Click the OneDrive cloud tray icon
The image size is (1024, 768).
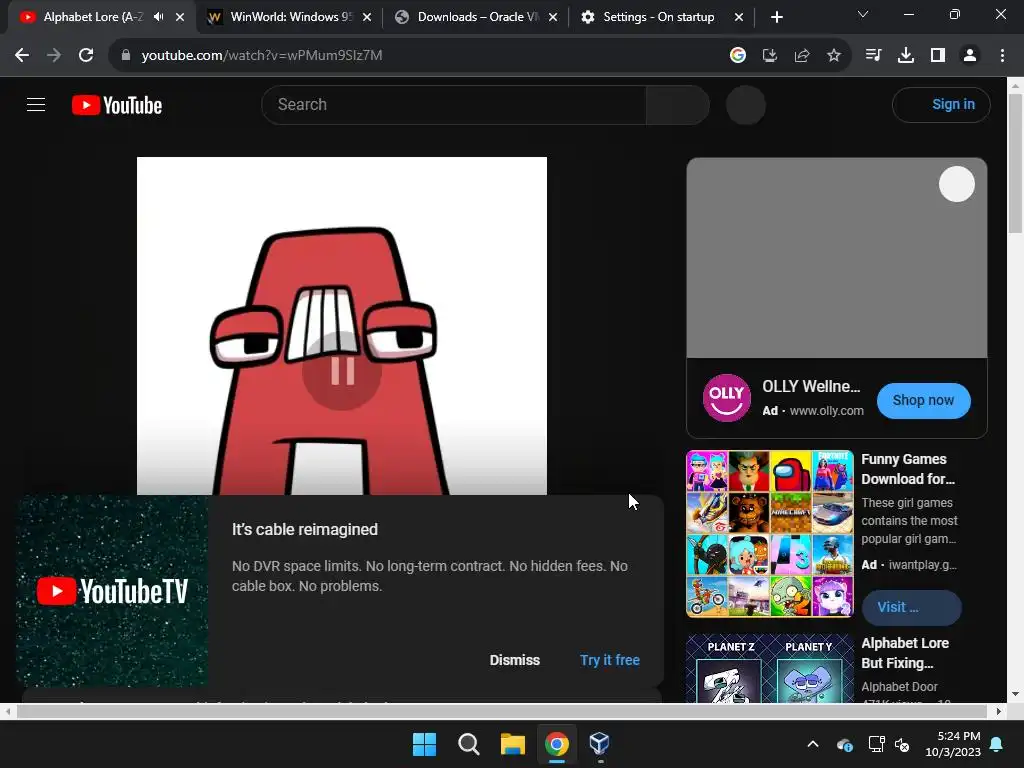(845, 744)
